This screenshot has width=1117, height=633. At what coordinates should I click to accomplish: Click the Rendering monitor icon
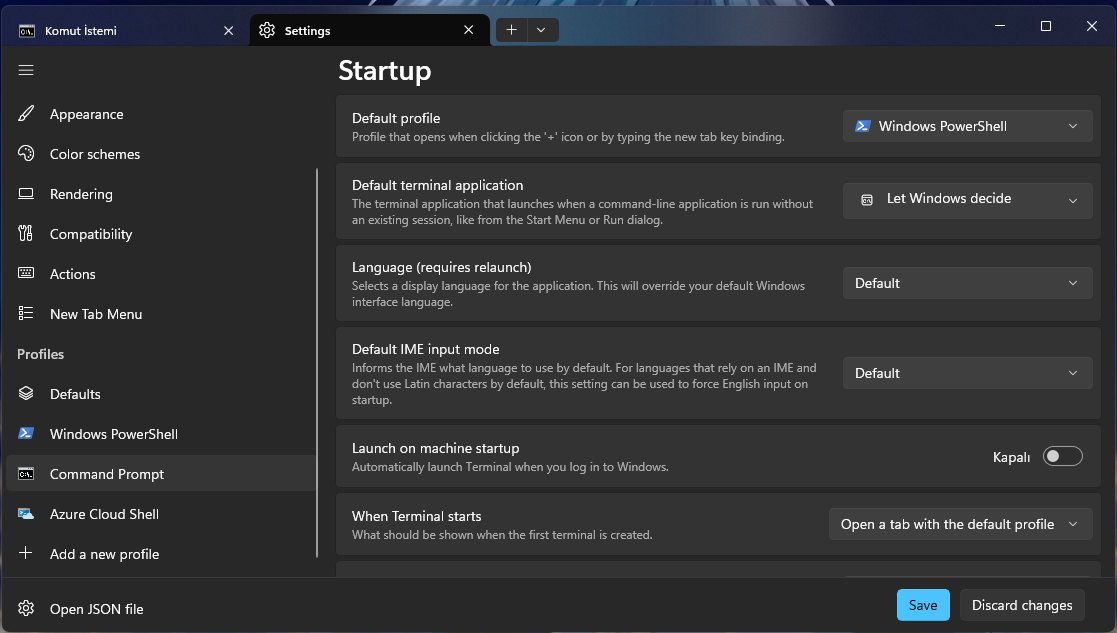click(26, 194)
